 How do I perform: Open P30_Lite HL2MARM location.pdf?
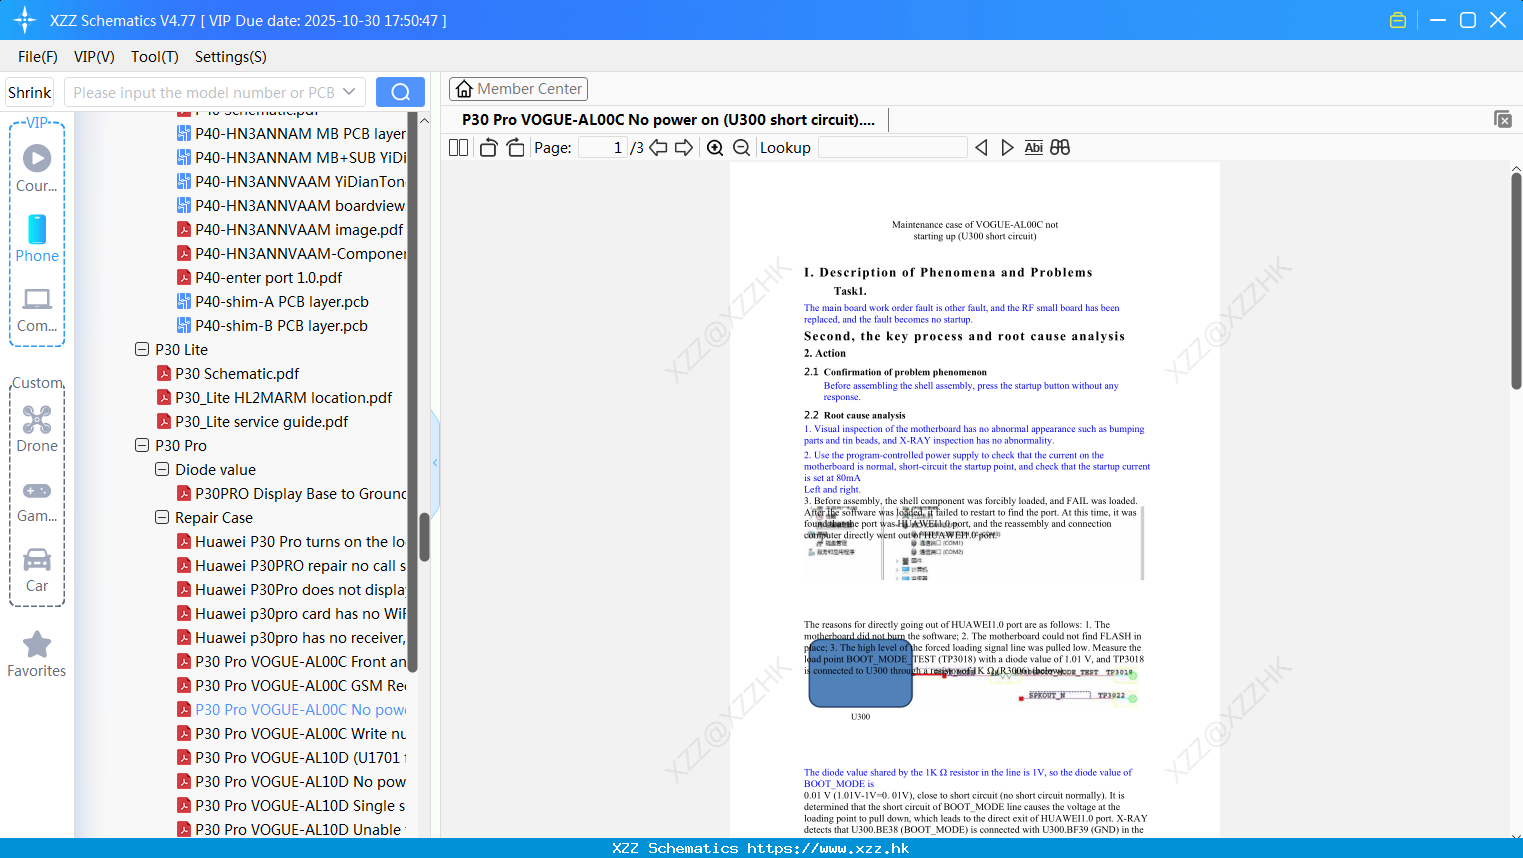coord(275,397)
